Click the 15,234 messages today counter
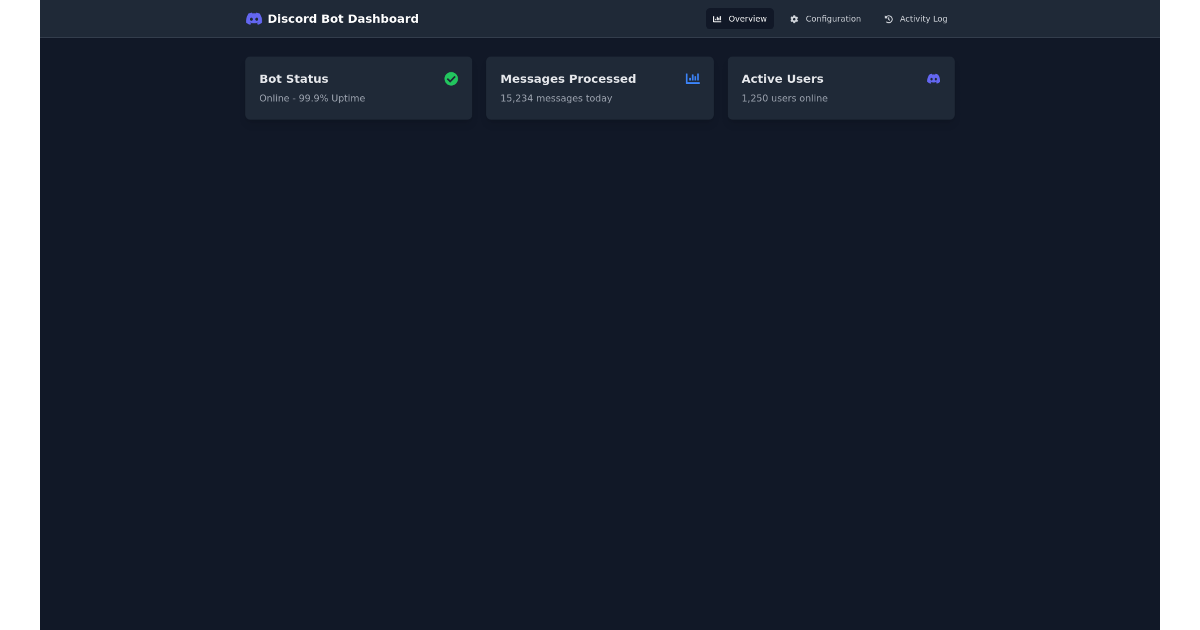This screenshot has width=1200, height=630. tap(557, 98)
